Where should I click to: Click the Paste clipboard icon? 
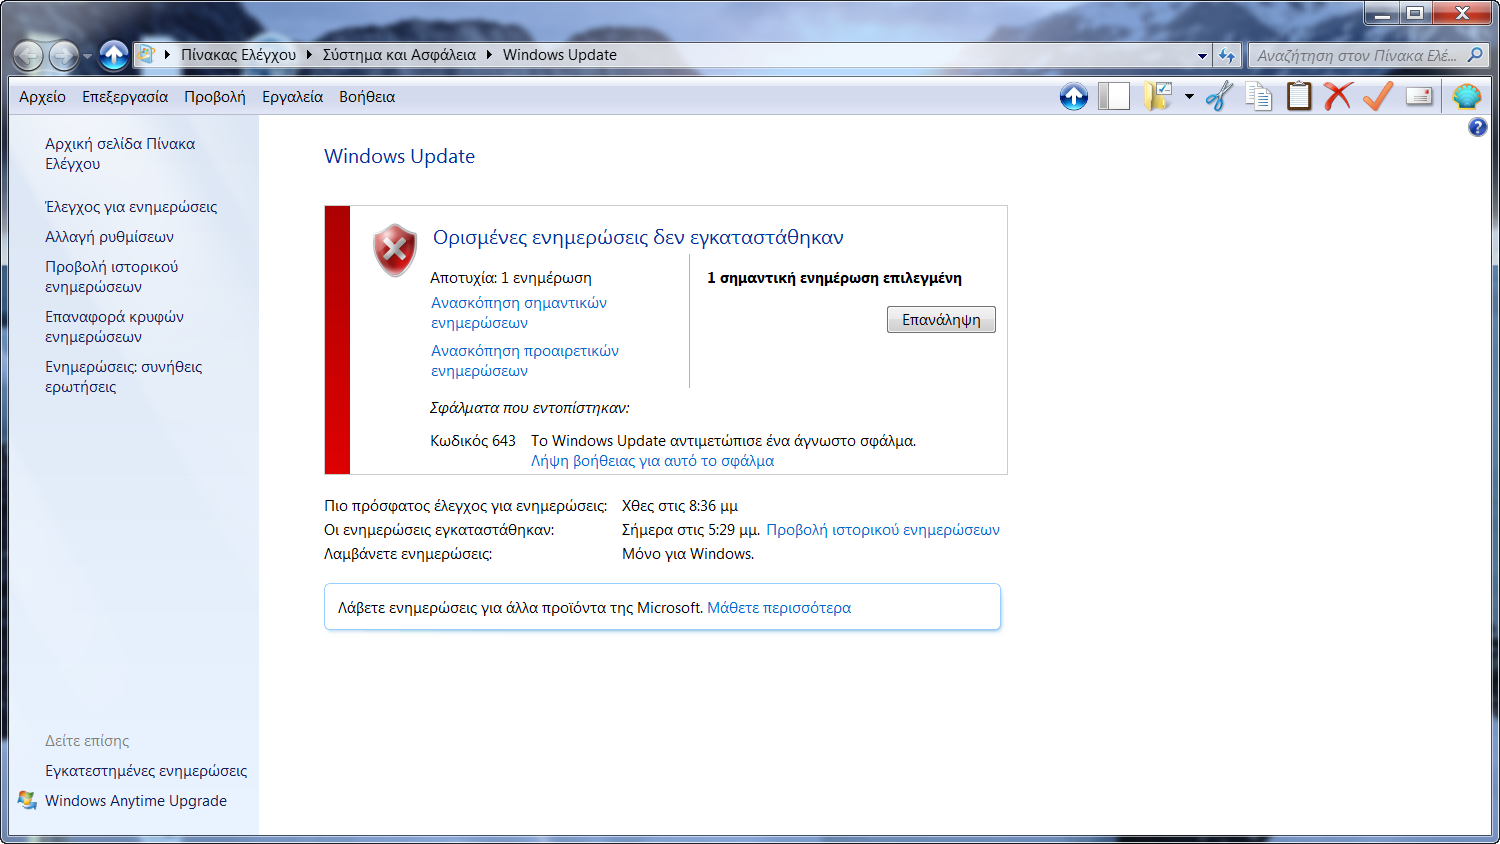pos(1299,96)
